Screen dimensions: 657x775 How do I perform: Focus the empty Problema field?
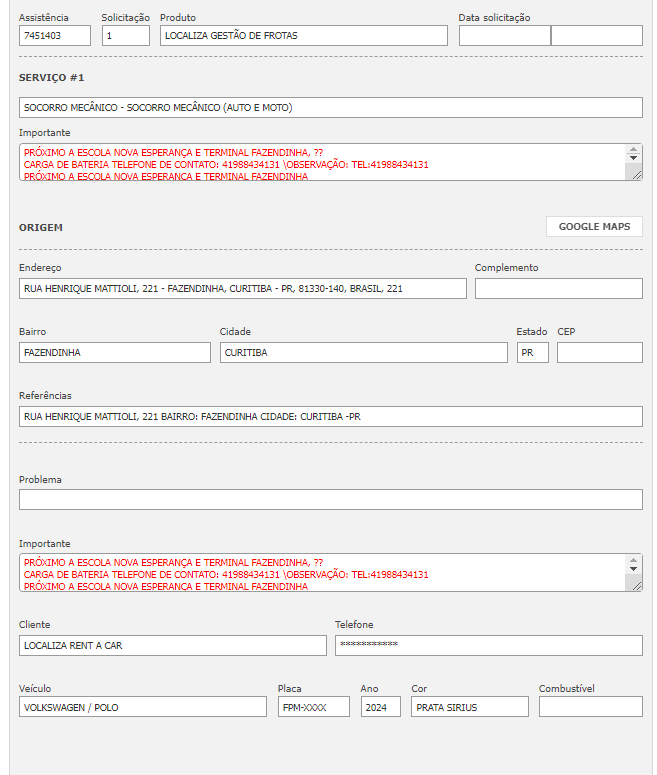point(330,500)
